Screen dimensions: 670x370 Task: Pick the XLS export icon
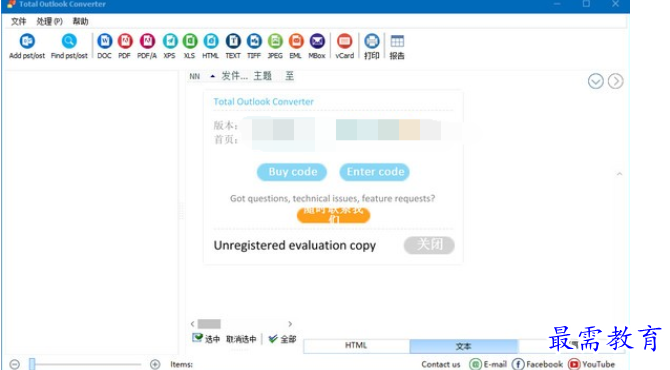[x=190, y=46]
